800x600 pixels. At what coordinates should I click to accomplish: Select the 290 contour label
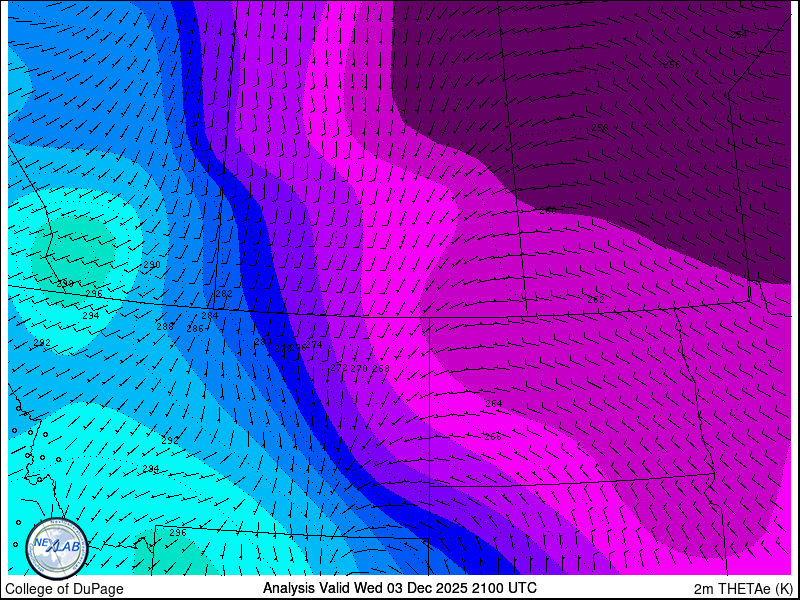[x=152, y=265]
